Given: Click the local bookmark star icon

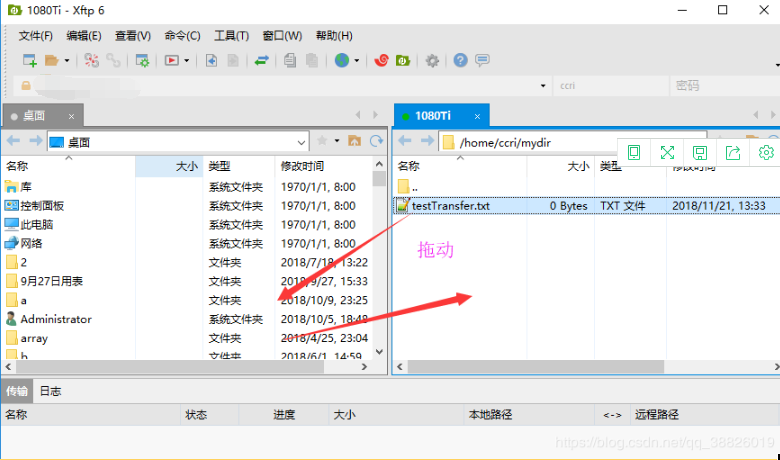Looking at the screenshot, I should [x=322, y=141].
